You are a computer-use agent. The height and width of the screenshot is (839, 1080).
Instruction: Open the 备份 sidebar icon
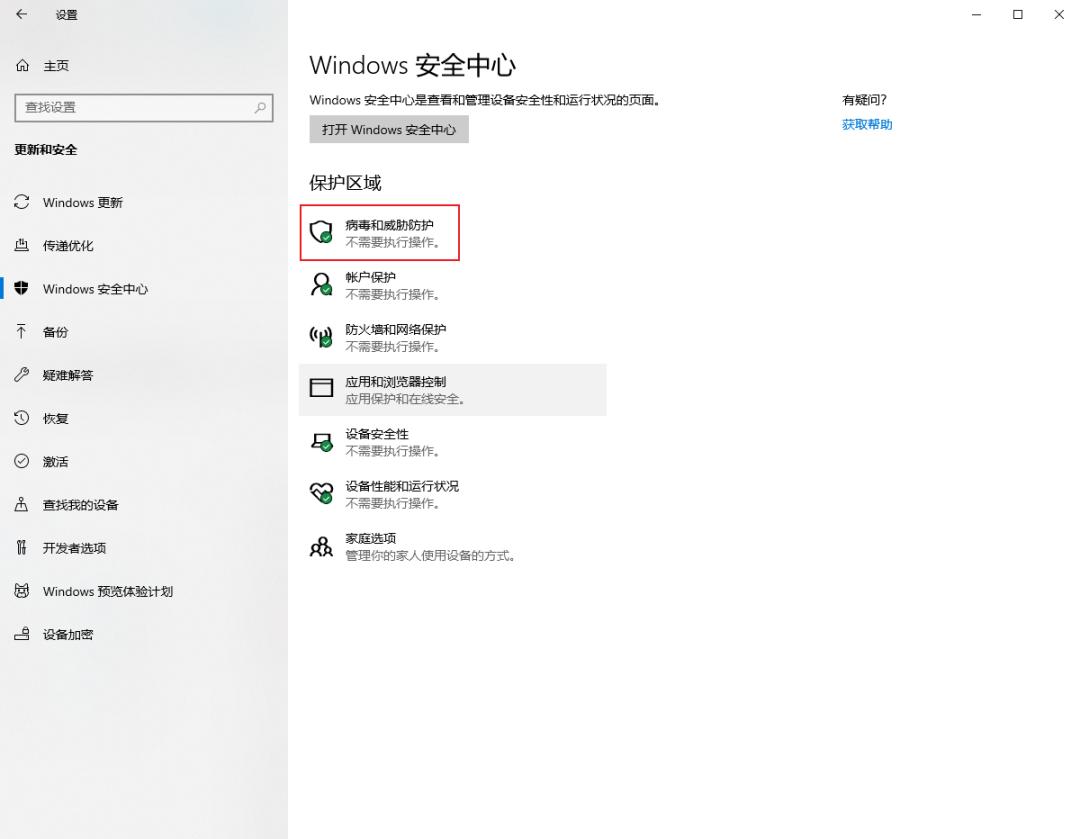[x=21, y=332]
